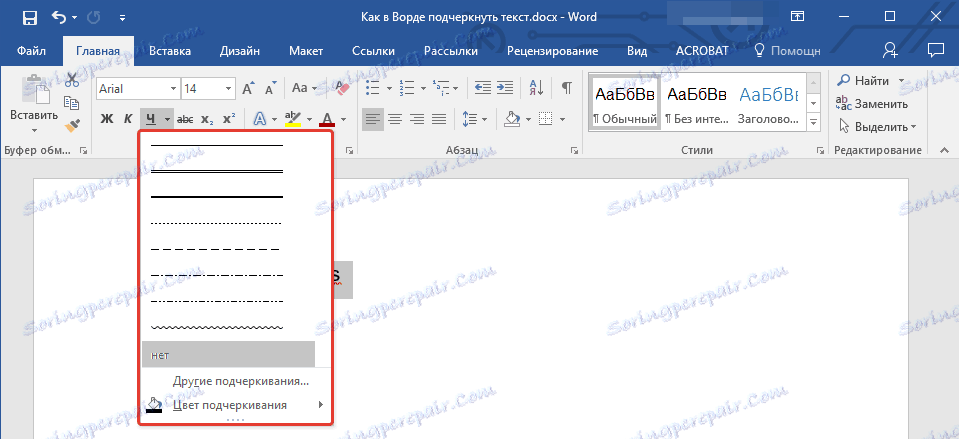Open the Файл menu
Image resolution: width=959 pixels, height=439 pixels.
point(31,51)
